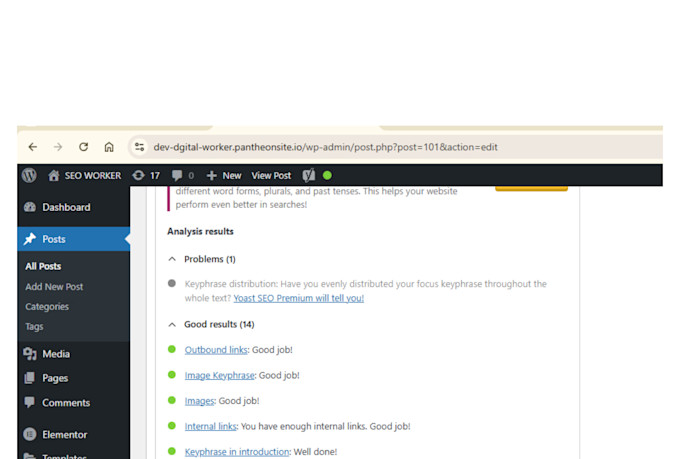Collapse the Problems (1) section
Image resolution: width=680 pixels, height=459 pixels.
172,259
